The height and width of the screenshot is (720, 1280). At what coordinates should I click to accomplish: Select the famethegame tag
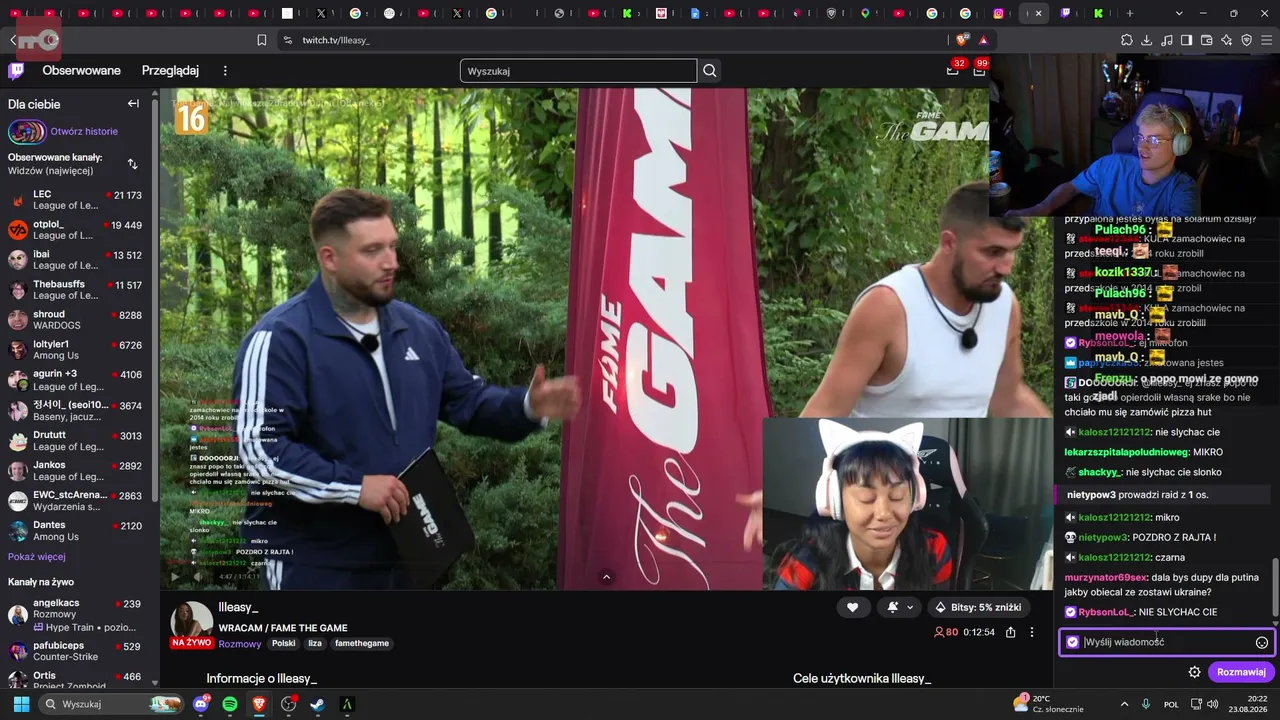point(362,644)
